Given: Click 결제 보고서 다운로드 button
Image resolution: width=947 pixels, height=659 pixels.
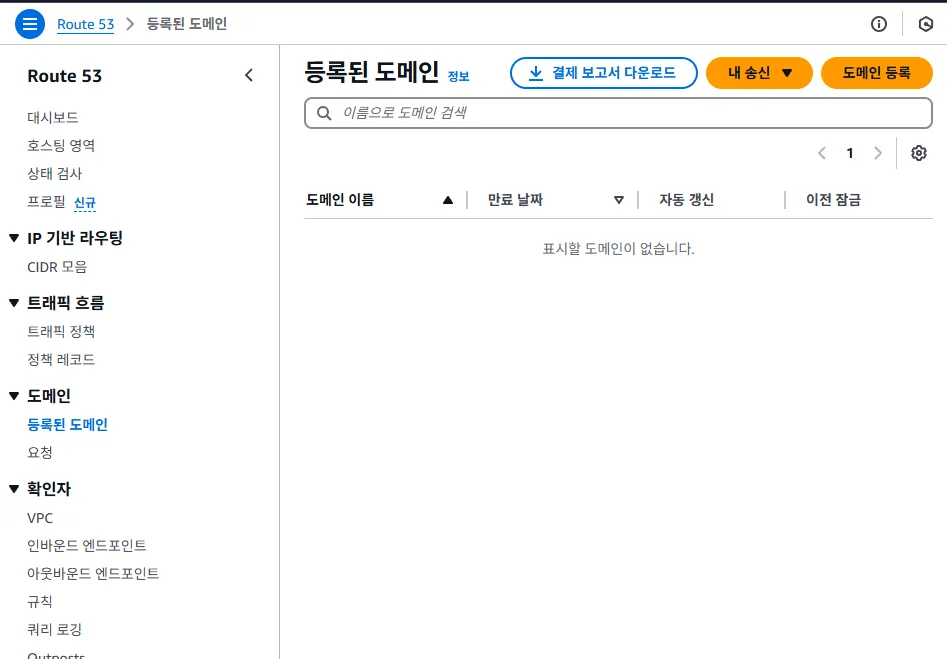Looking at the screenshot, I should pyautogui.click(x=603, y=73).
